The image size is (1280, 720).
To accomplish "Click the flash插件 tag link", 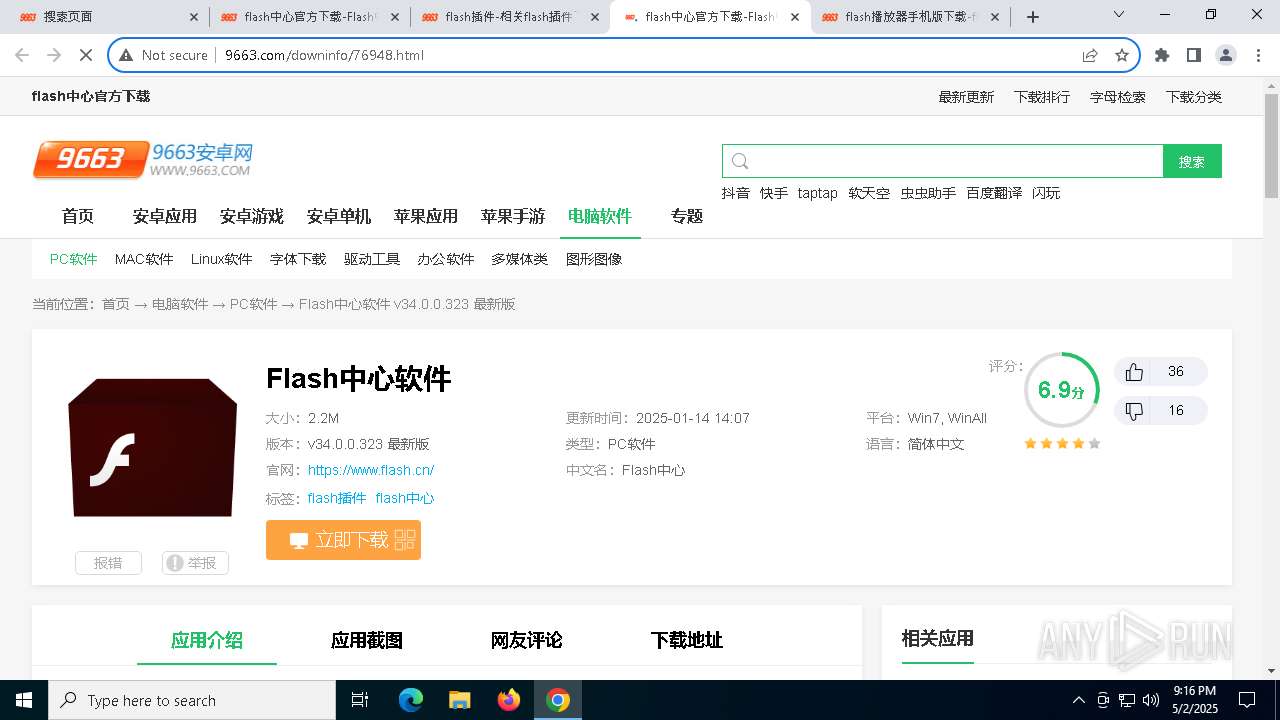I will click(x=337, y=498).
